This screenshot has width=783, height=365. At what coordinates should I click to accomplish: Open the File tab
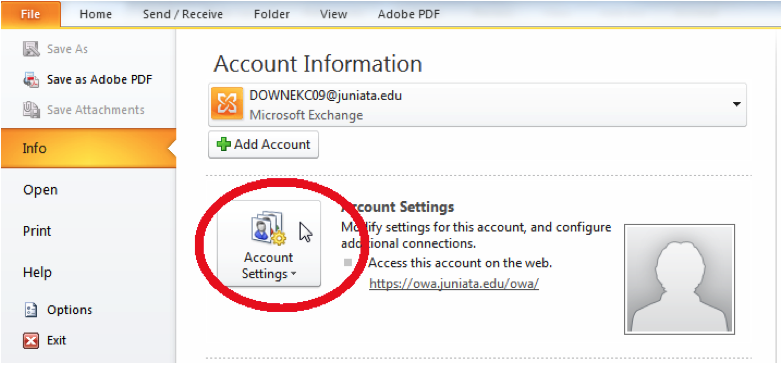(x=31, y=14)
